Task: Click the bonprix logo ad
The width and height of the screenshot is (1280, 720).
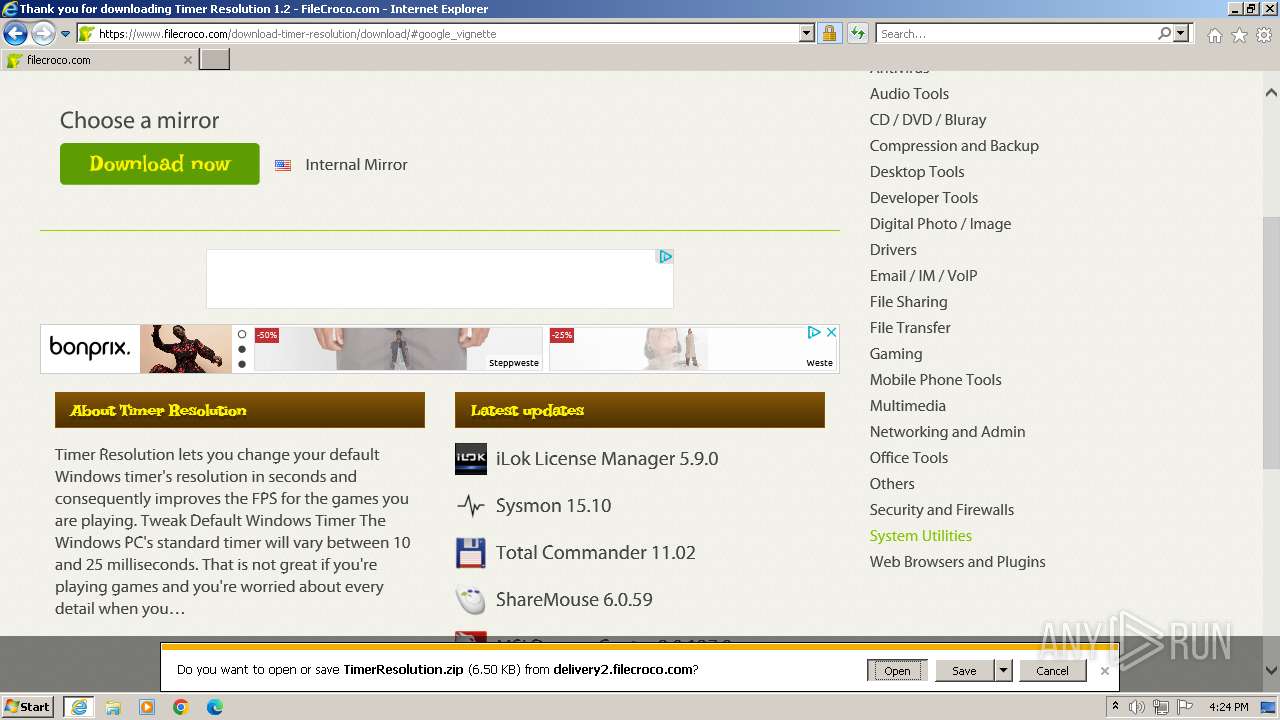Action: (90, 349)
